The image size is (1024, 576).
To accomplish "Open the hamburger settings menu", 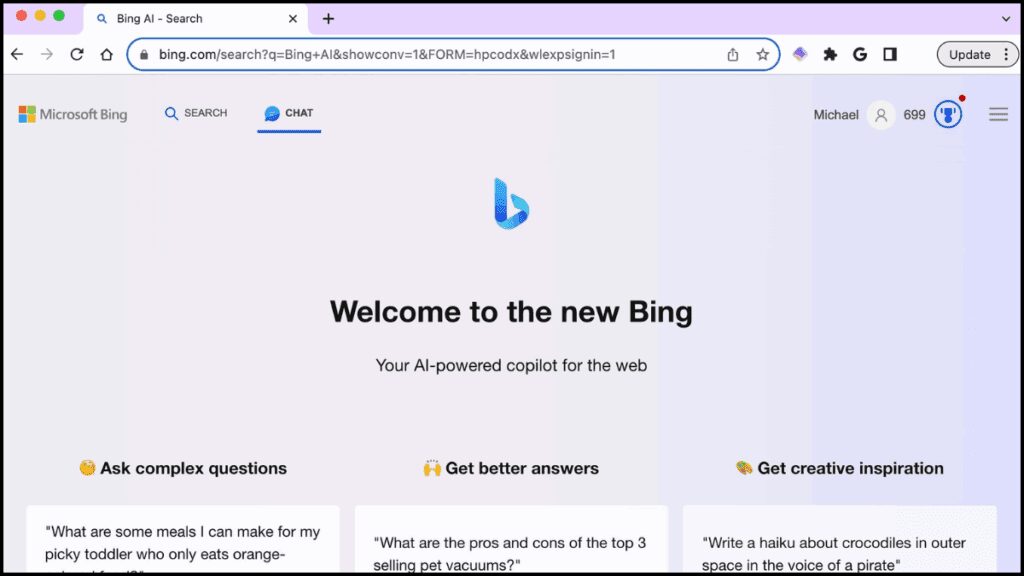I will (998, 114).
